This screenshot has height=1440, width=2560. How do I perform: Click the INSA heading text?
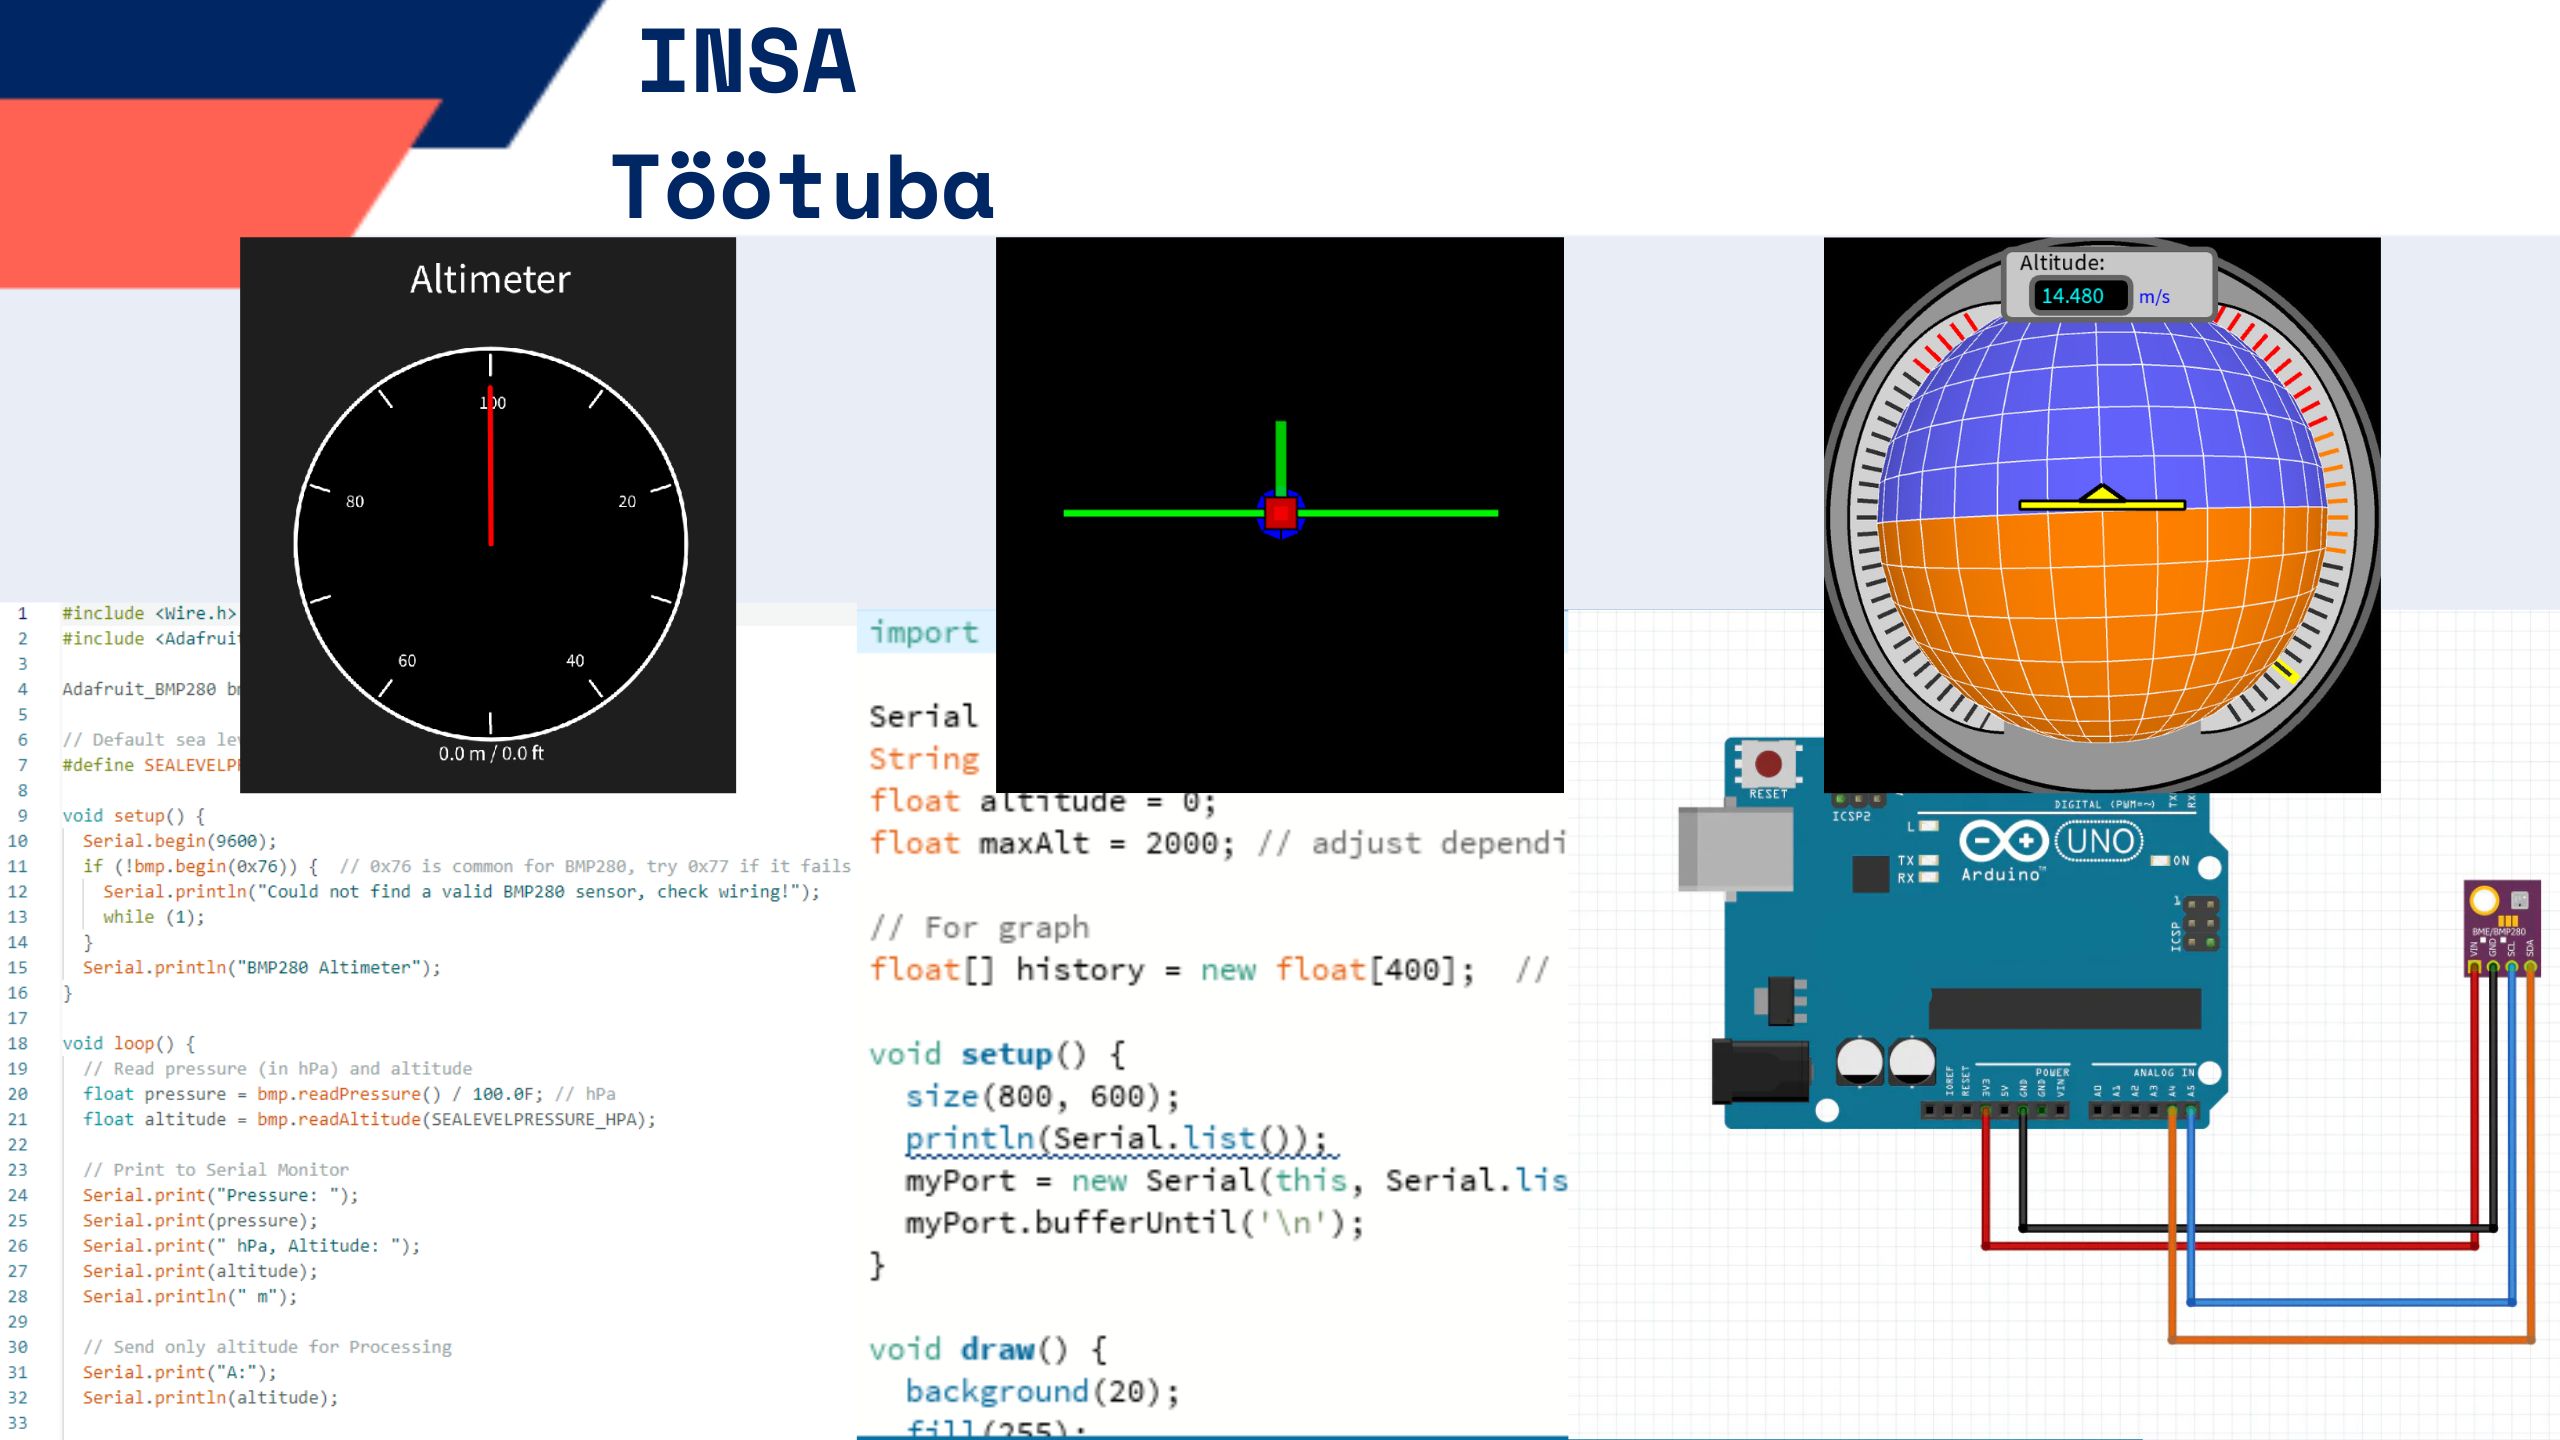(747, 62)
